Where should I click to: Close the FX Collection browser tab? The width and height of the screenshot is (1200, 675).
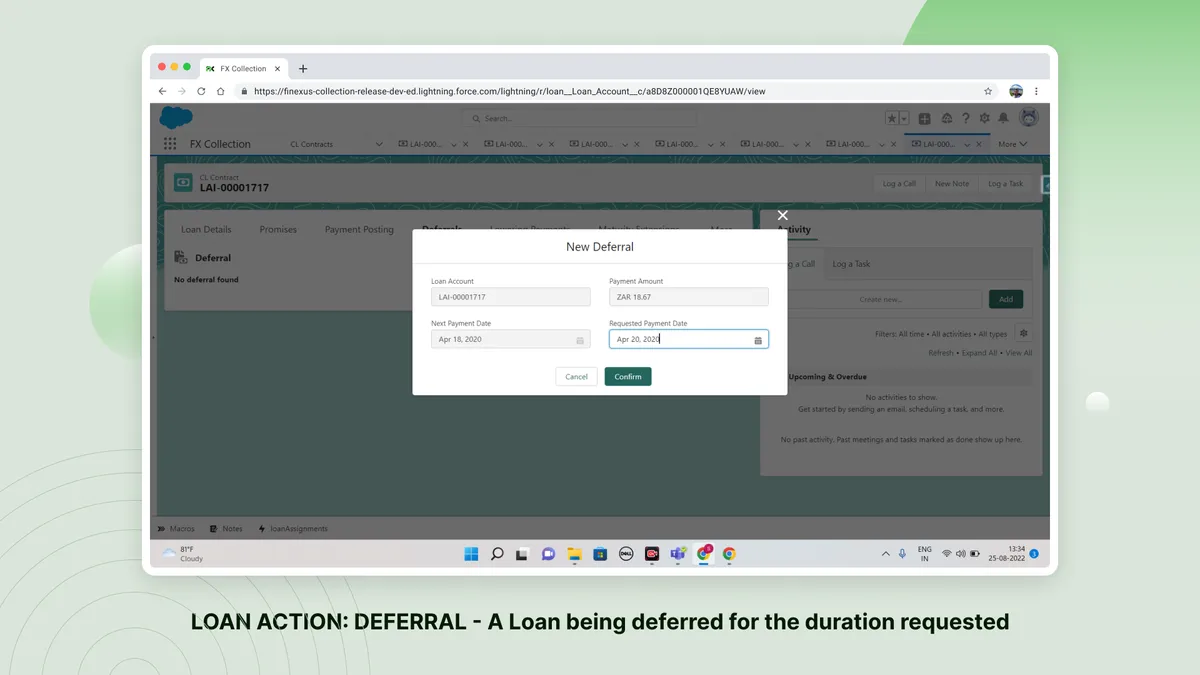coord(278,68)
